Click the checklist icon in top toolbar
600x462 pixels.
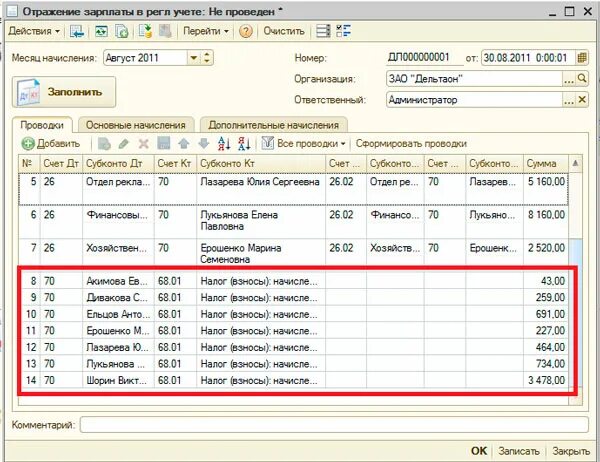343,31
